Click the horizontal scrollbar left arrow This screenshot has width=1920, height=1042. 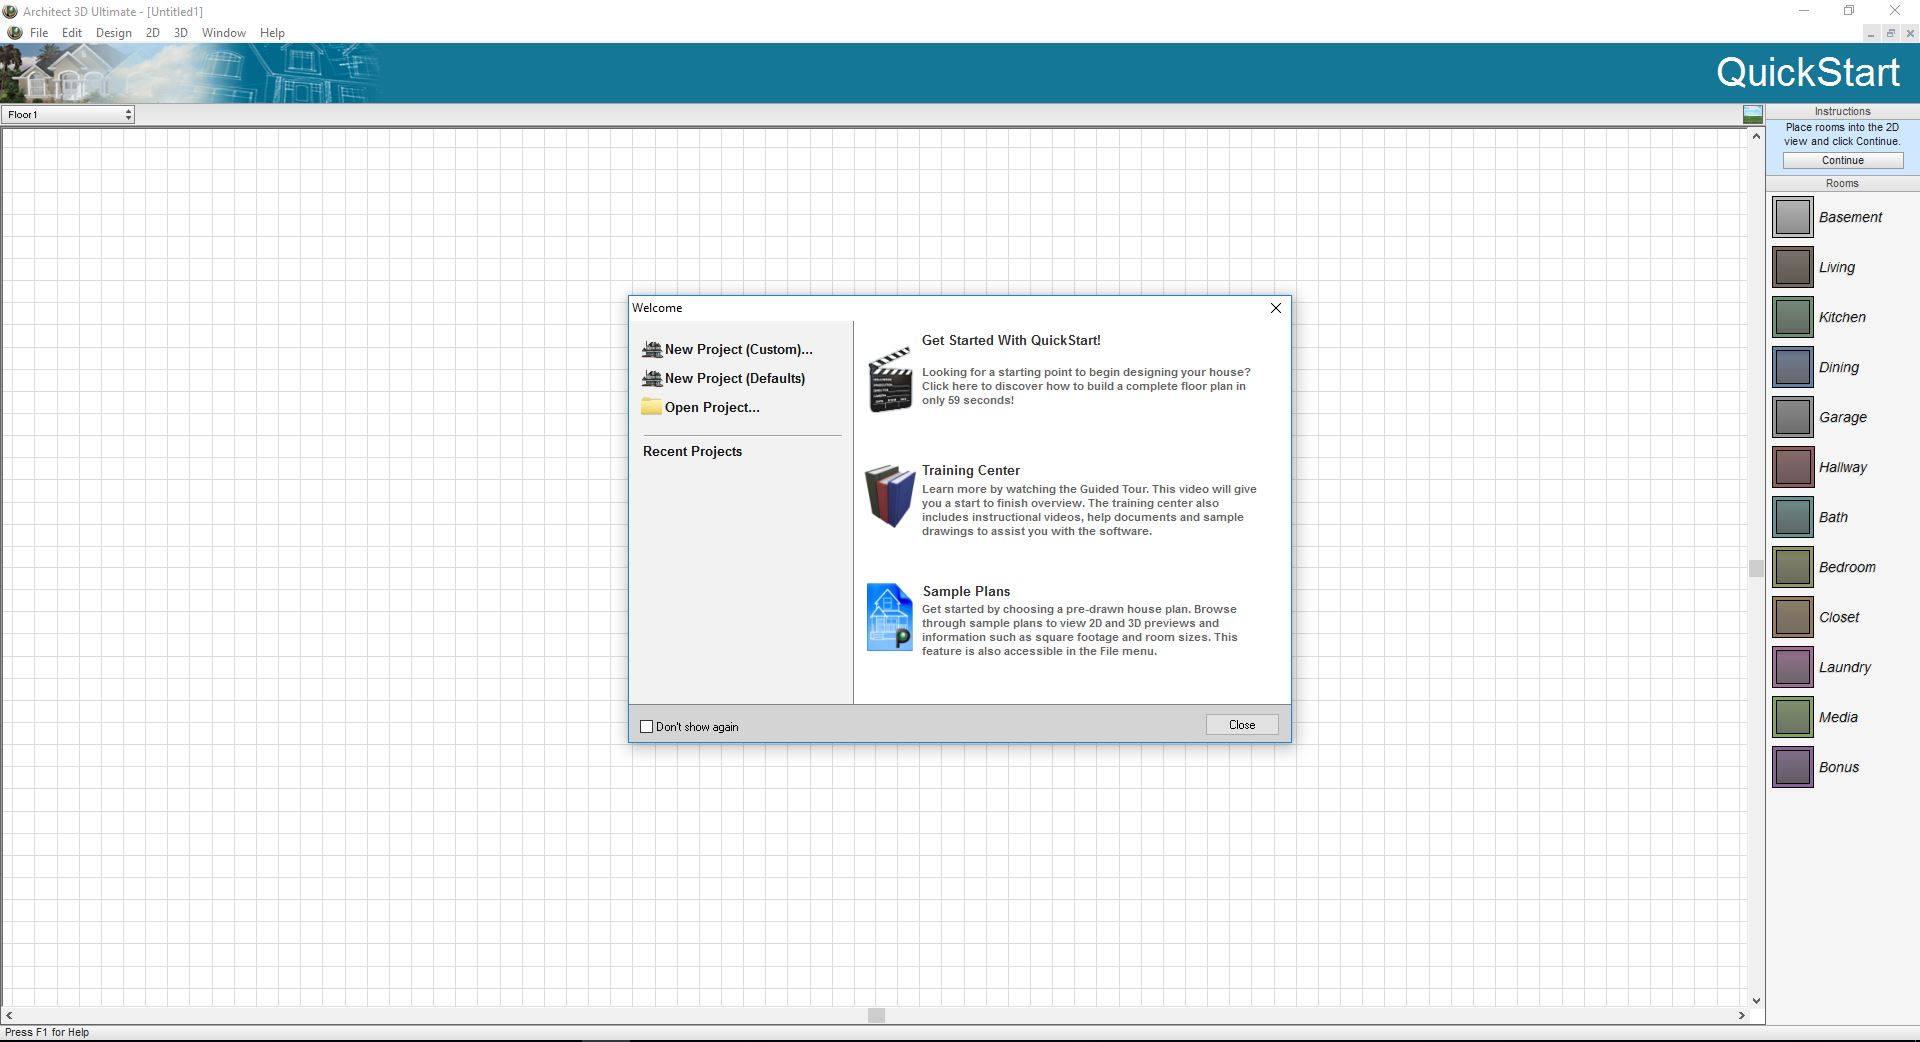9,1015
